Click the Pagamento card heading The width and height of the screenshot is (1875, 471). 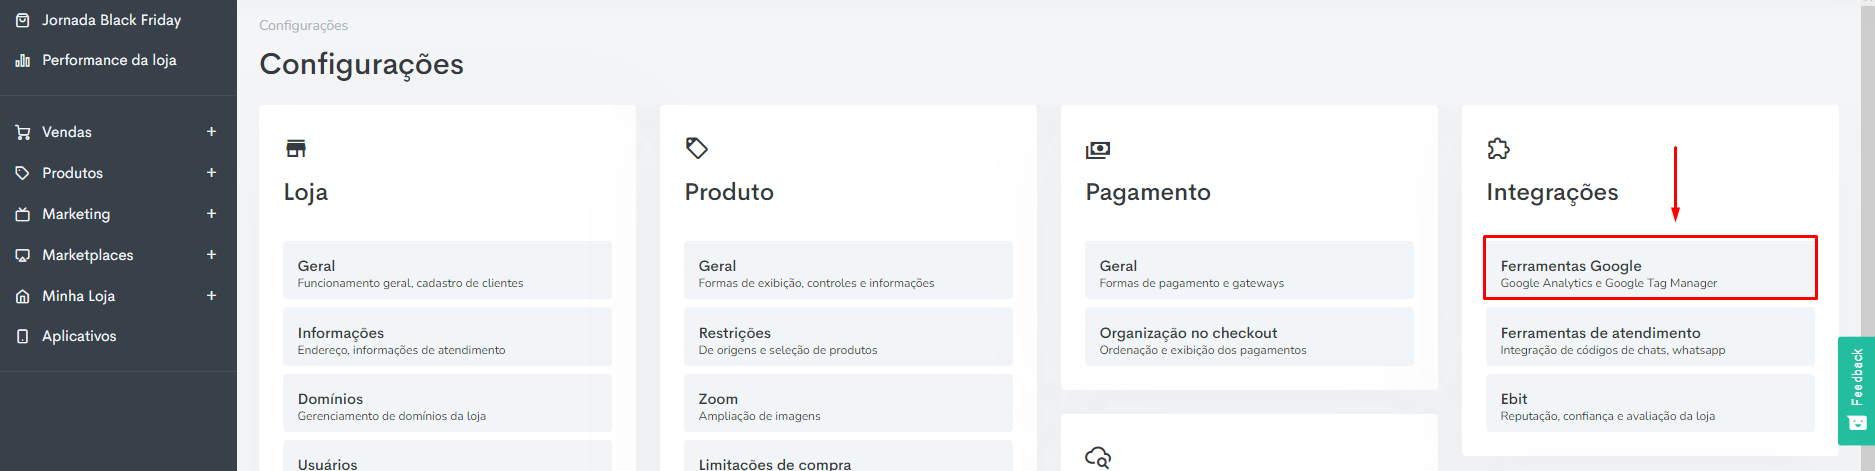[x=1148, y=192]
